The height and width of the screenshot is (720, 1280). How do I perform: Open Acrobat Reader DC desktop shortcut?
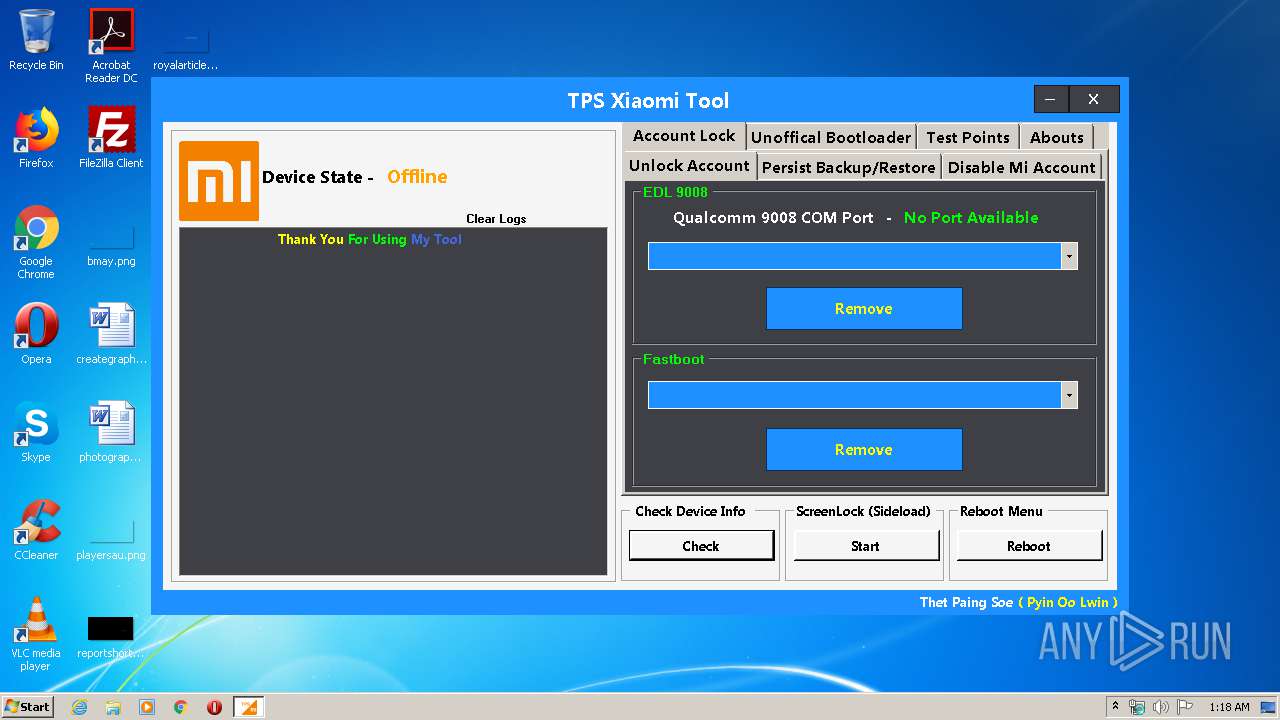coord(111,46)
